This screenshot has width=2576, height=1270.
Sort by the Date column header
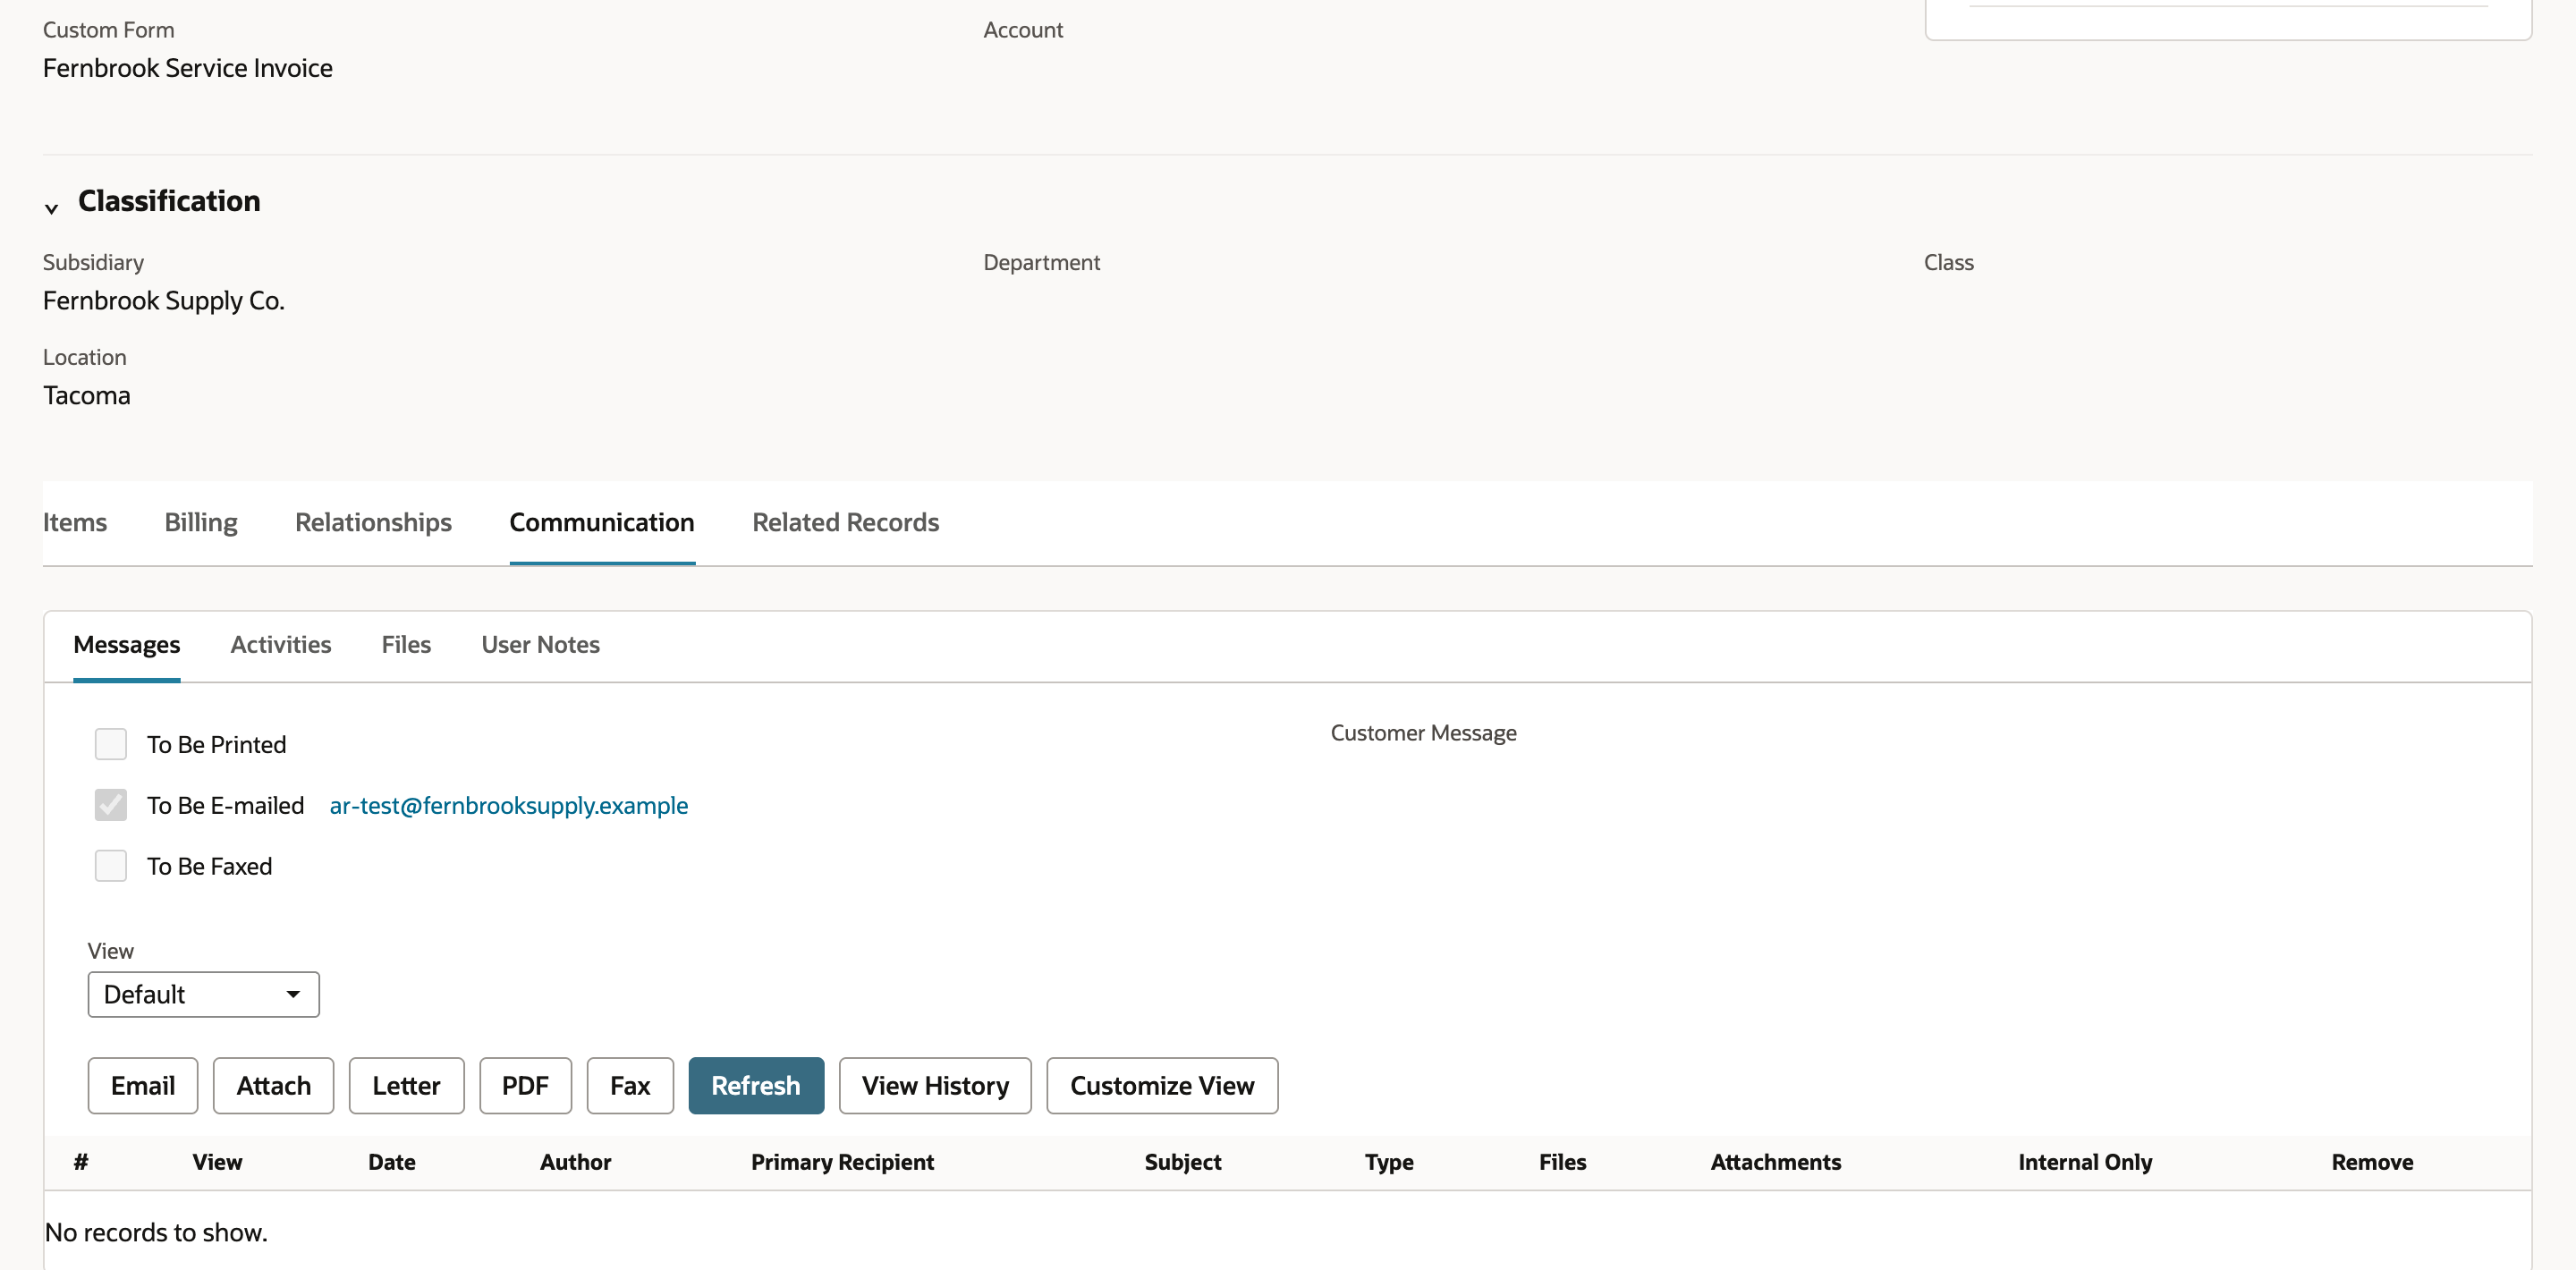(x=392, y=1162)
